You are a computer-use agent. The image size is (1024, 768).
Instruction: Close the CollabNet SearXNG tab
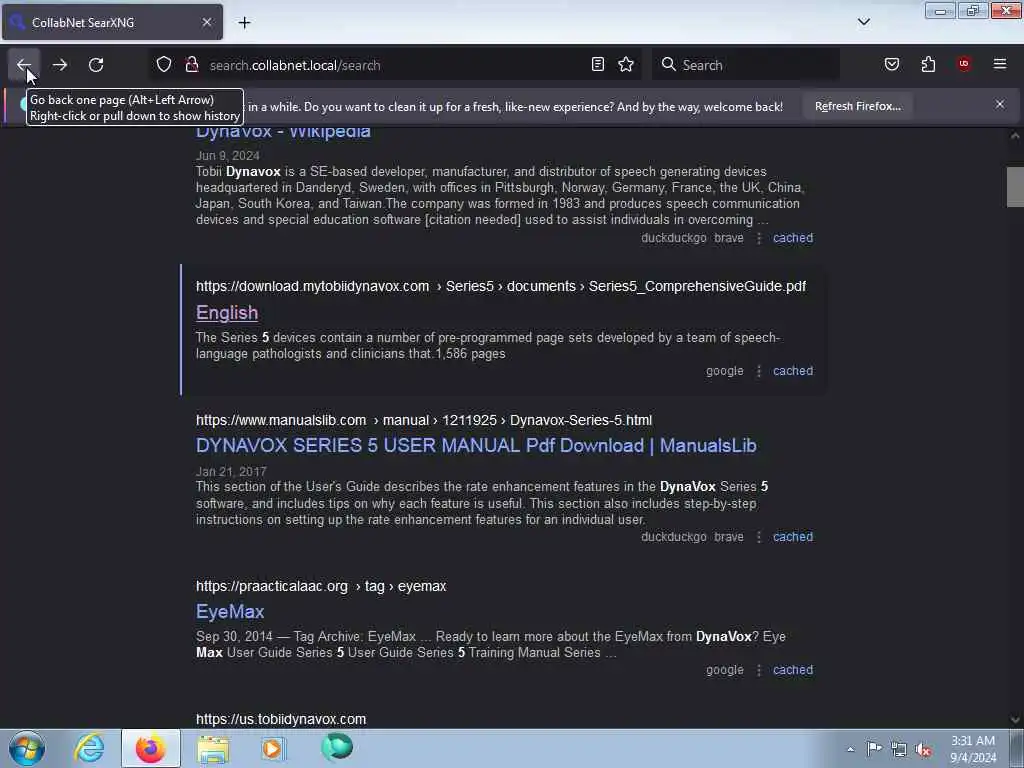206,22
